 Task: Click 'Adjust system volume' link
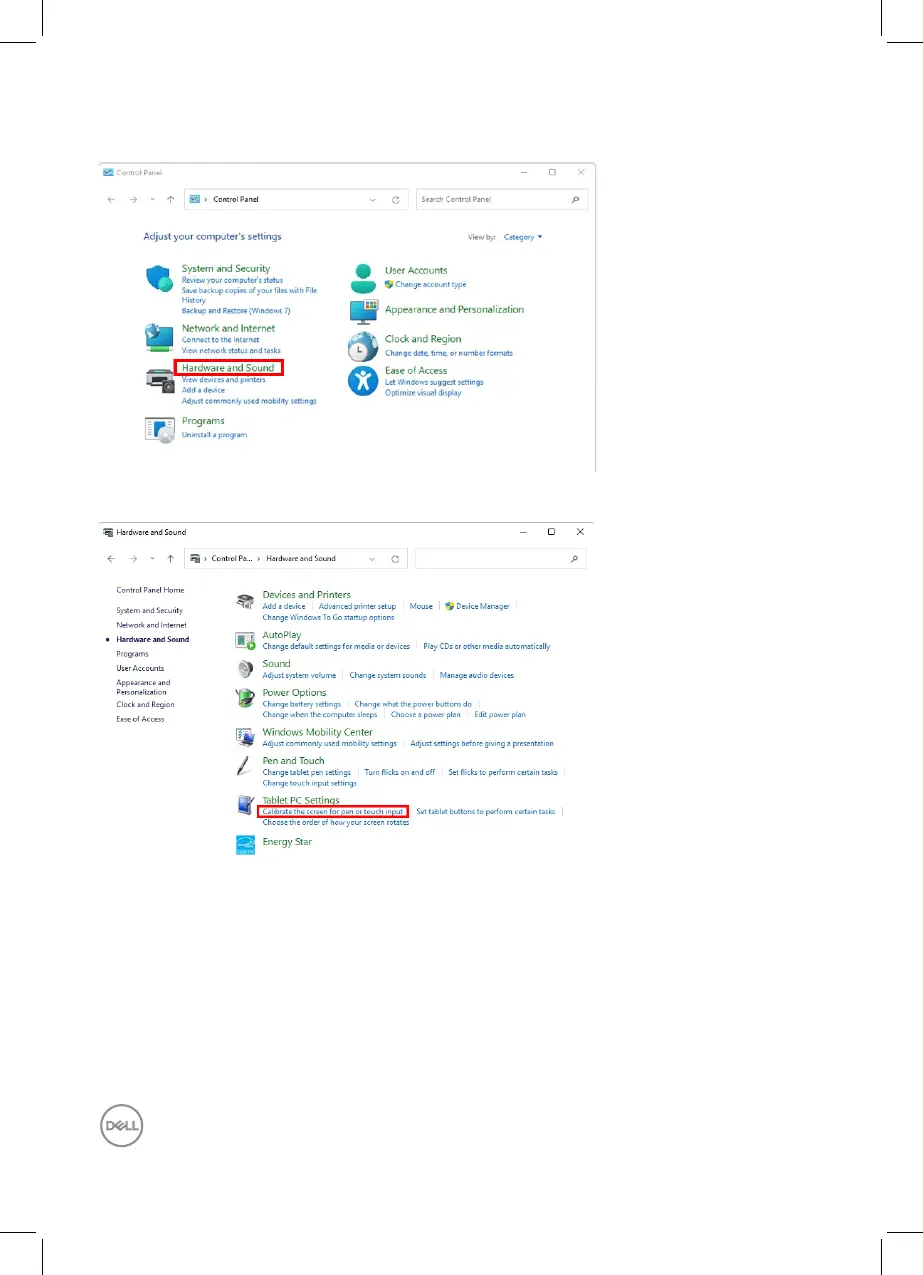tap(299, 675)
